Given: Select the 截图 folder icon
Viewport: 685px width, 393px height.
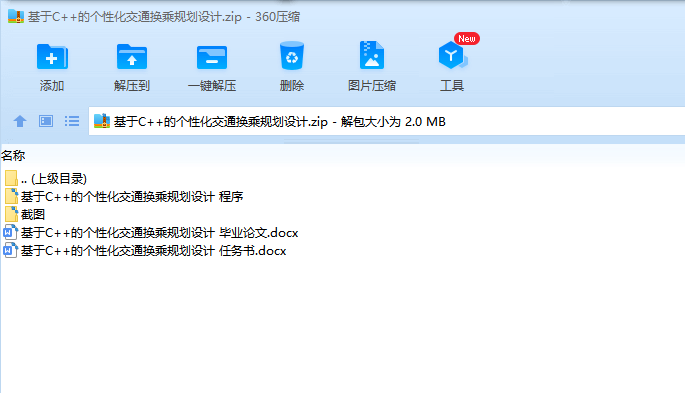Looking at the screenshot, I should click(x=11, y=214).
